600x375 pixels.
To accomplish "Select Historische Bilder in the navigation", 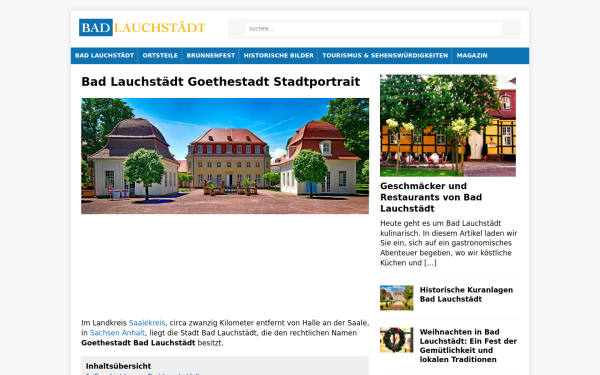I will point(278,55).
